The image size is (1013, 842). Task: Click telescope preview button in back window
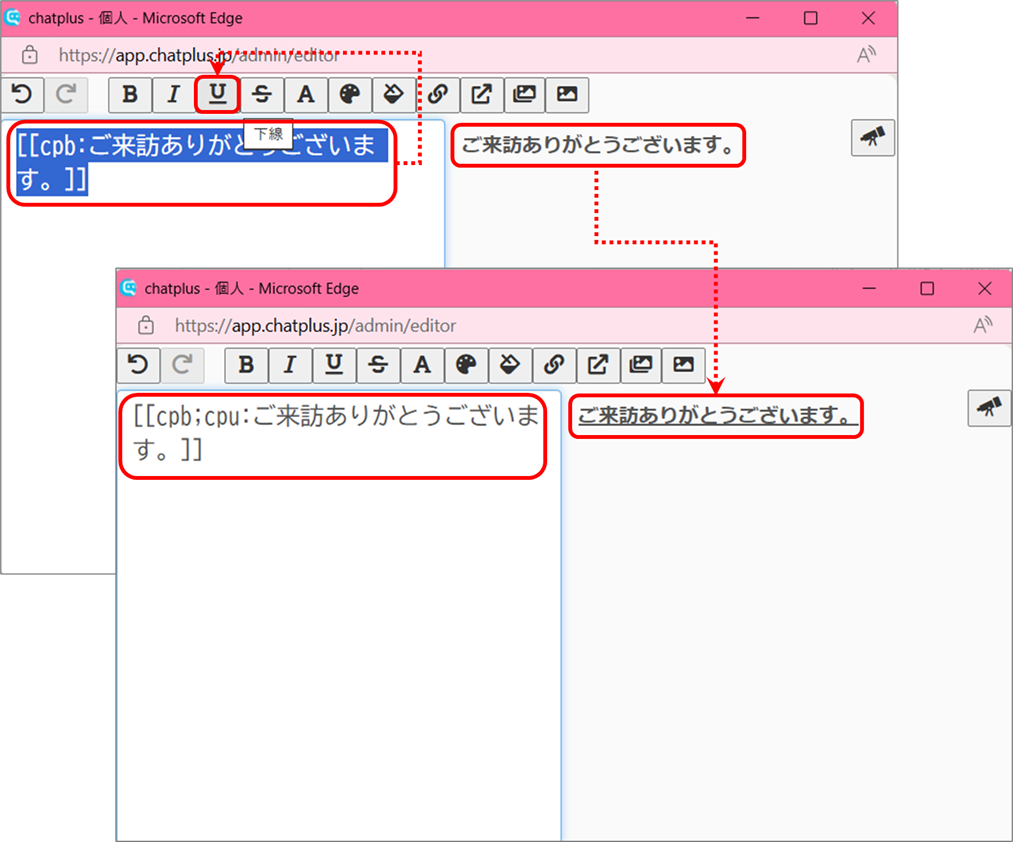coord(873,138)
